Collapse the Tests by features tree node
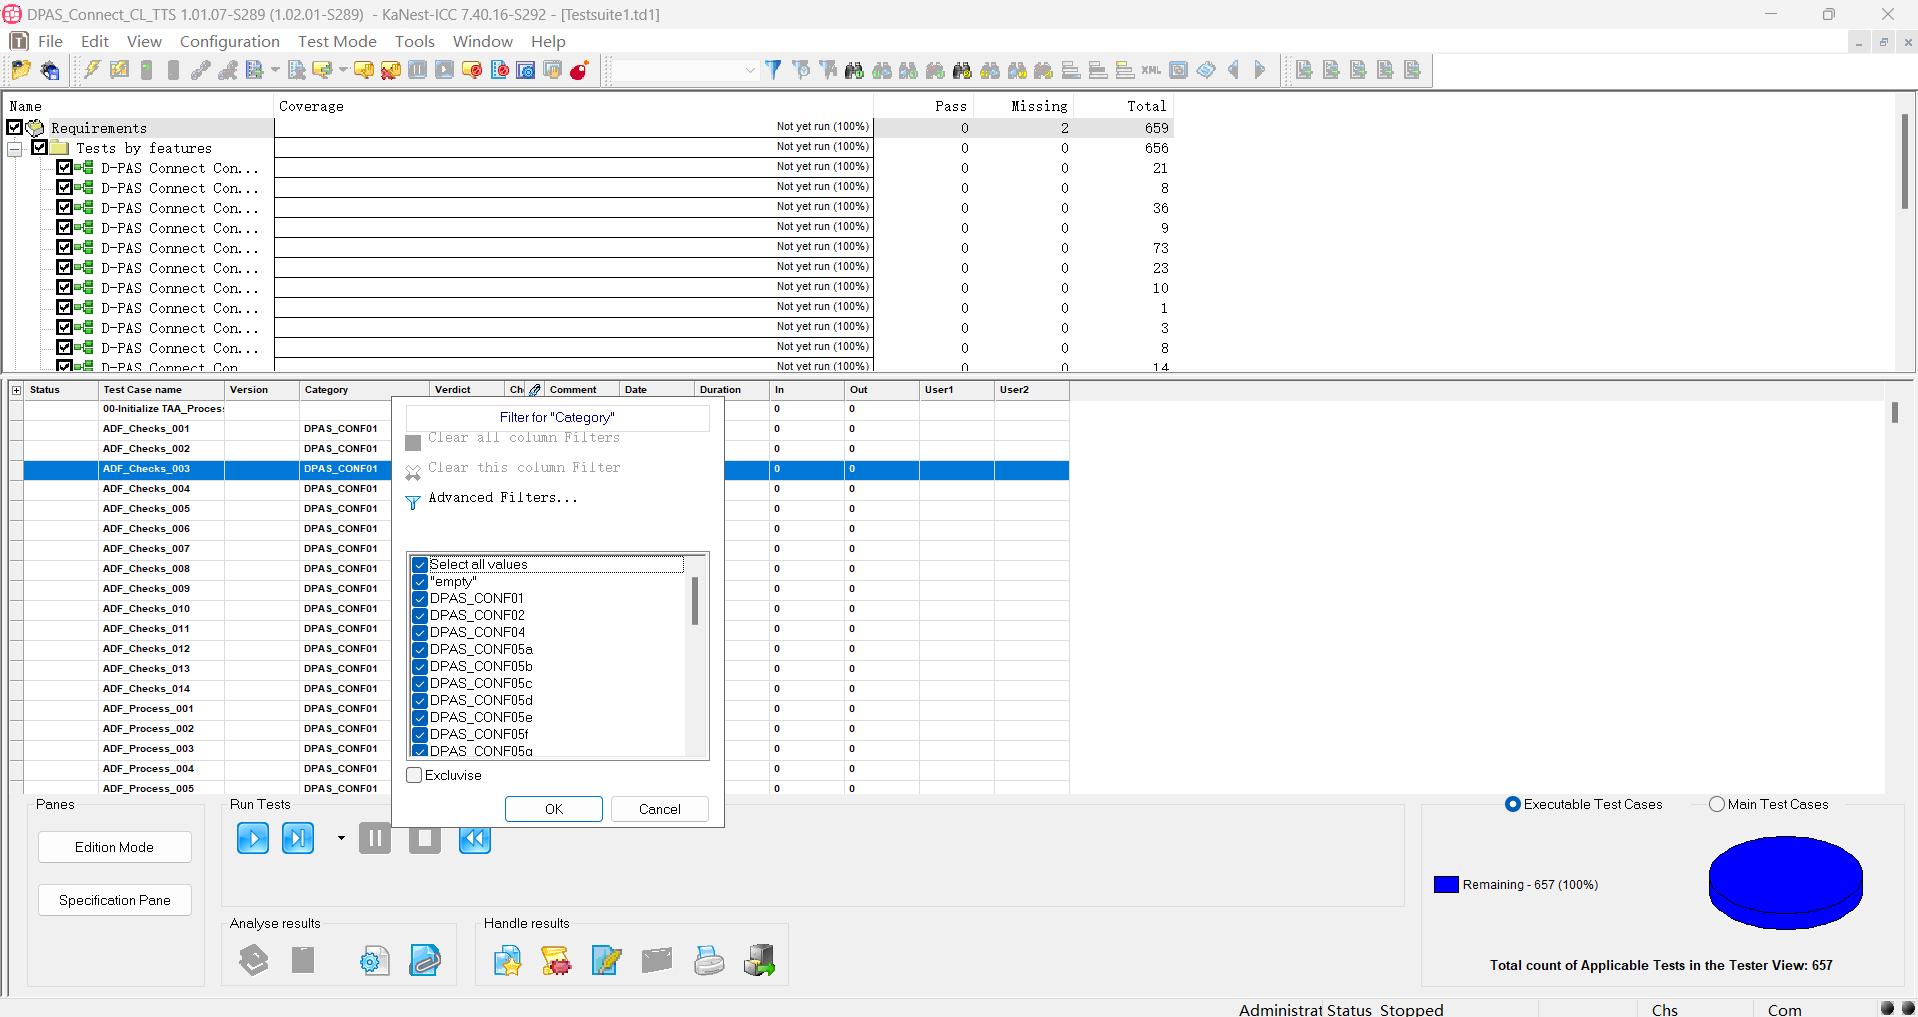 coord(15,148)
